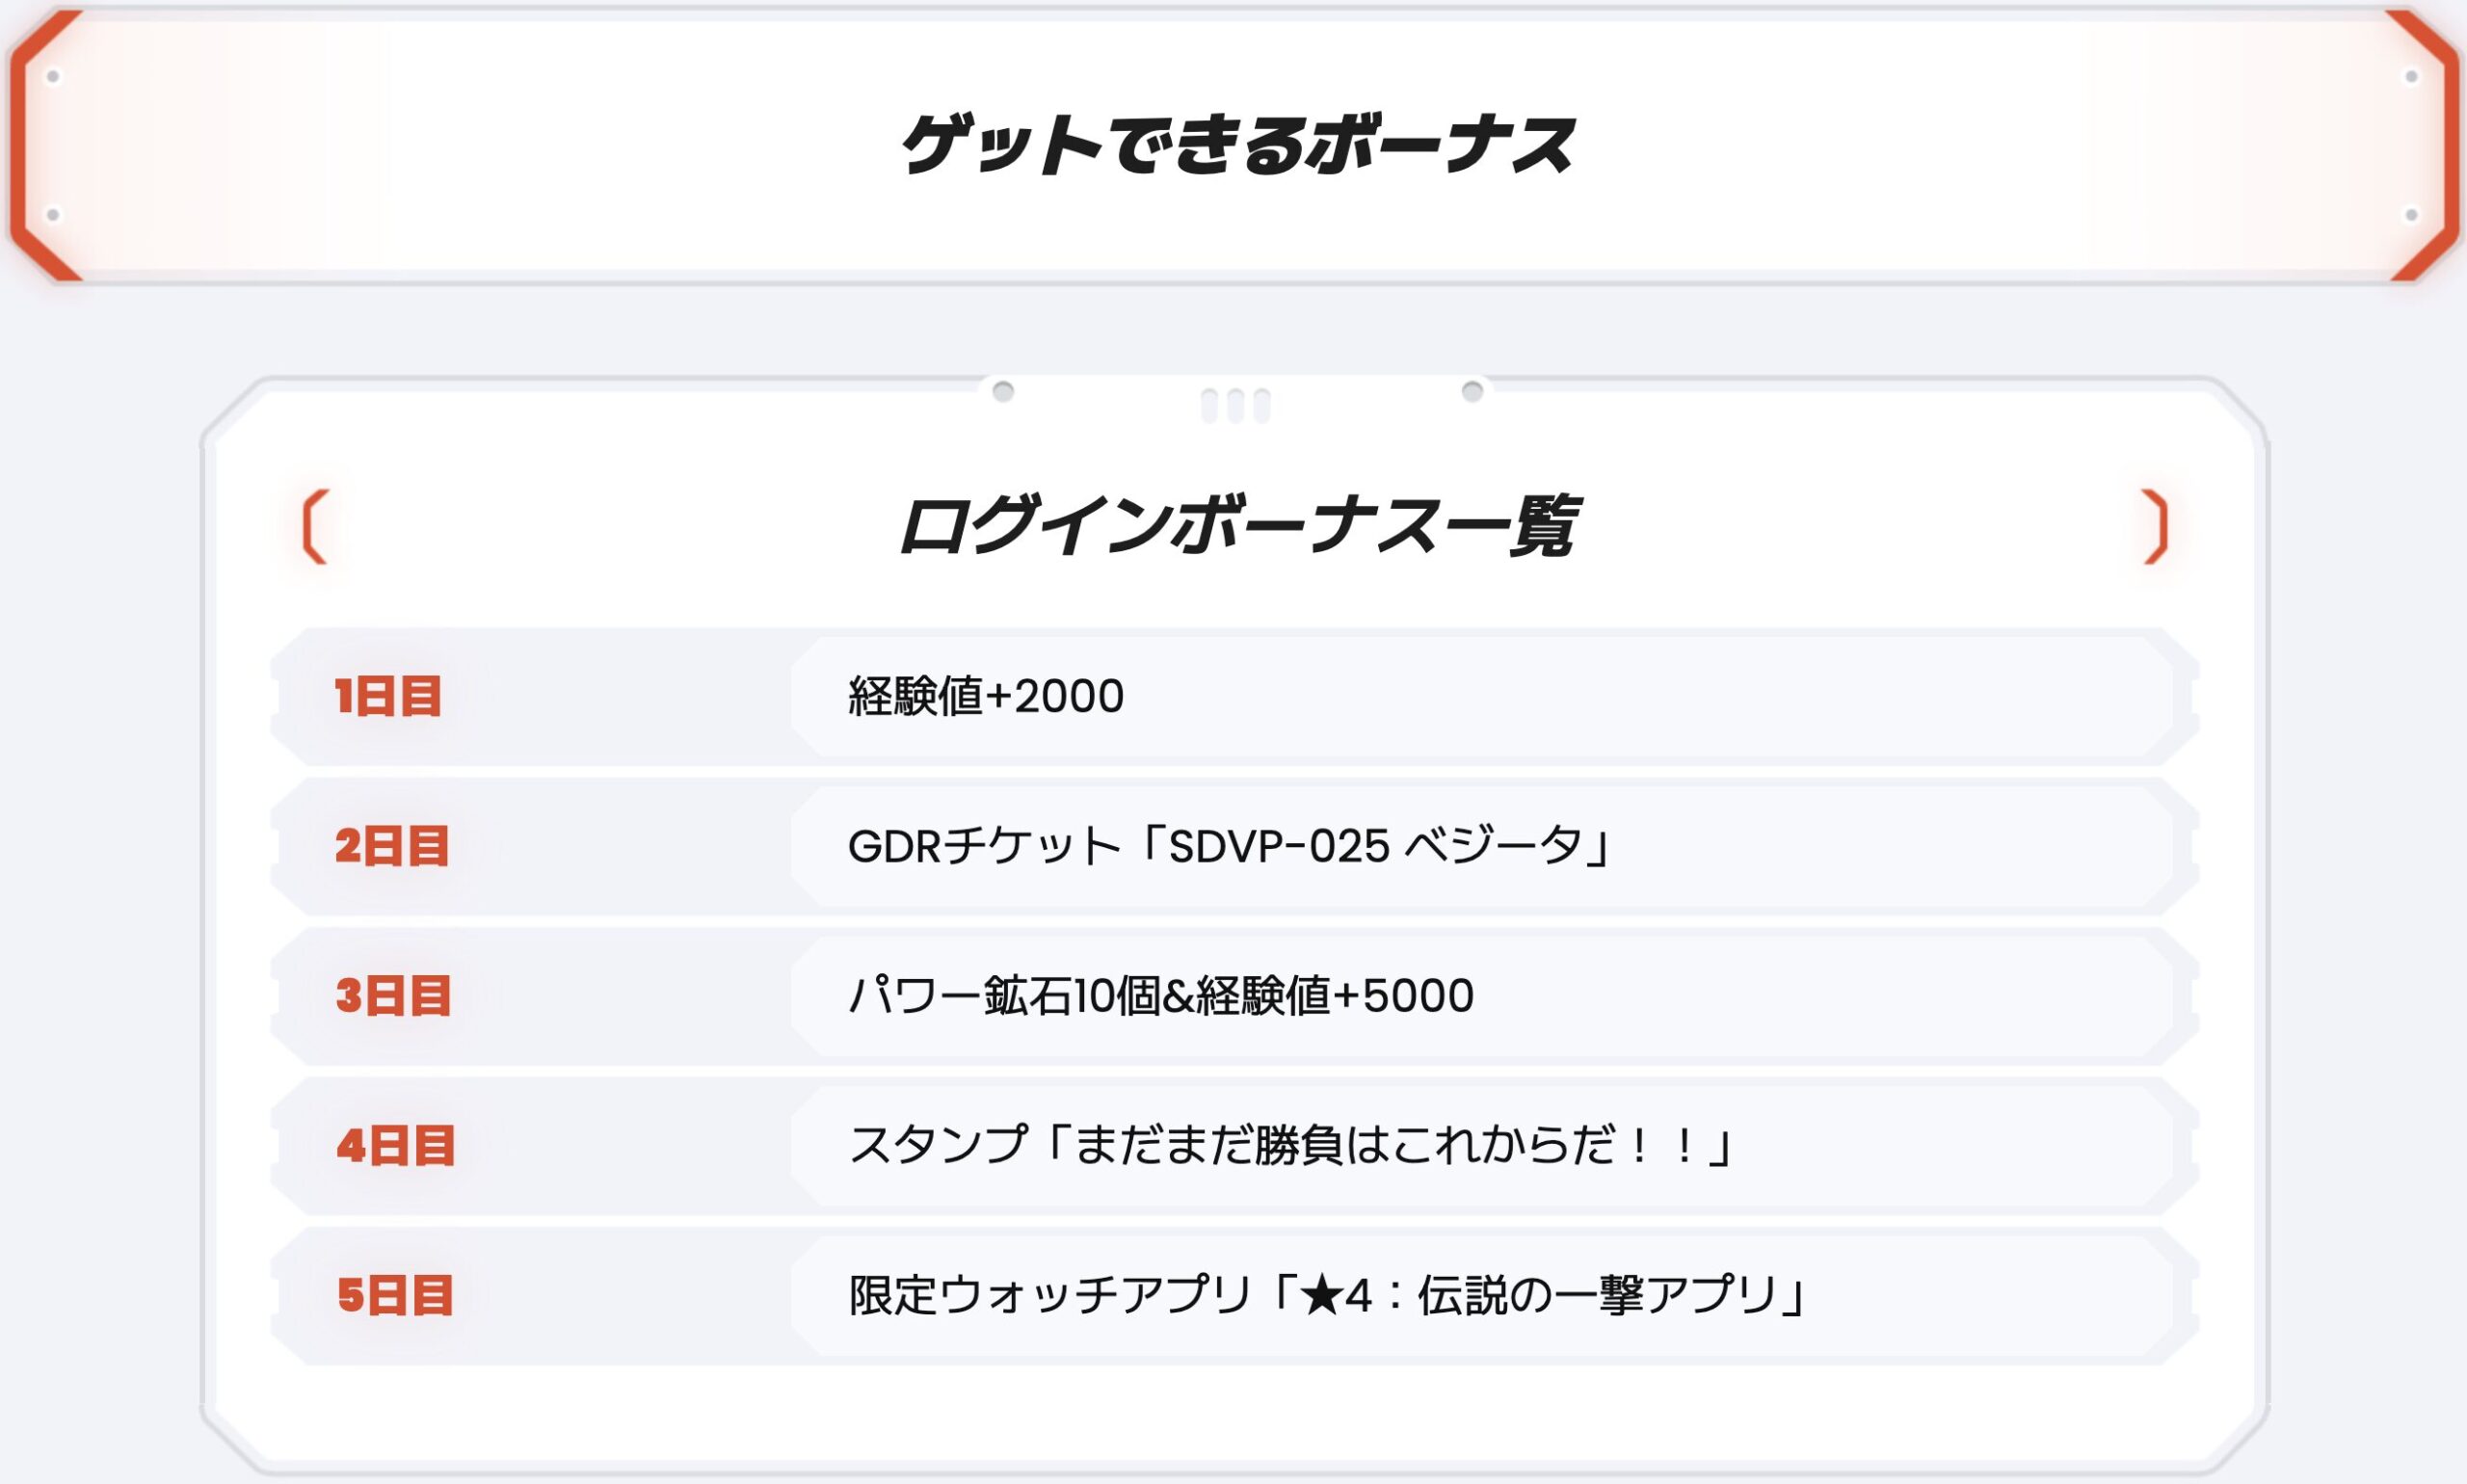Select the 2日目 day label
The width and height of the screenshot is (2467, 1484).
[392, 847]
